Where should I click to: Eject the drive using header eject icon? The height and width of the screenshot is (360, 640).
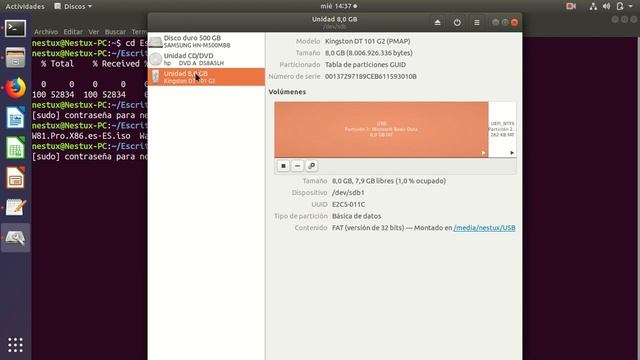coord(438,22)
